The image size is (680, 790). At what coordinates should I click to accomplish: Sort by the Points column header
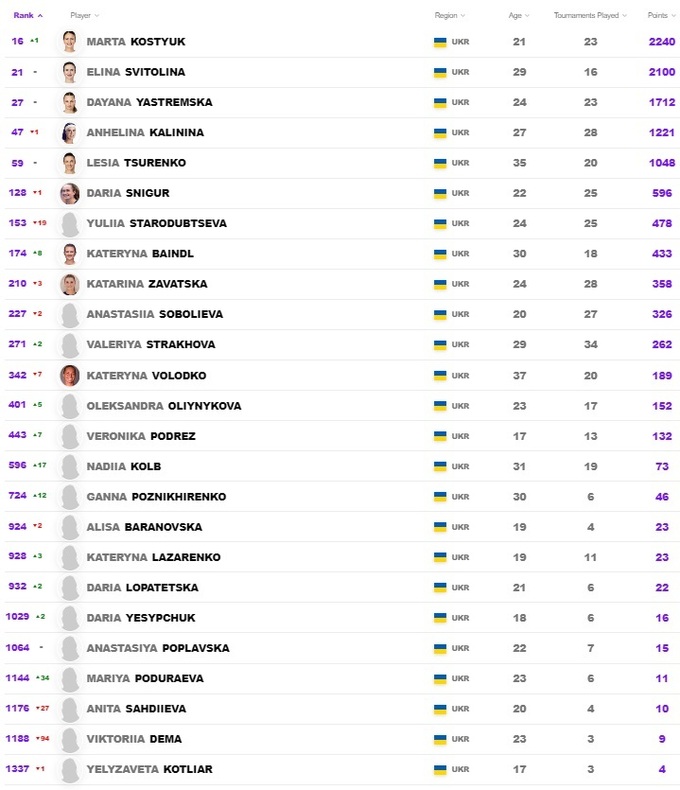coord(660,16)
